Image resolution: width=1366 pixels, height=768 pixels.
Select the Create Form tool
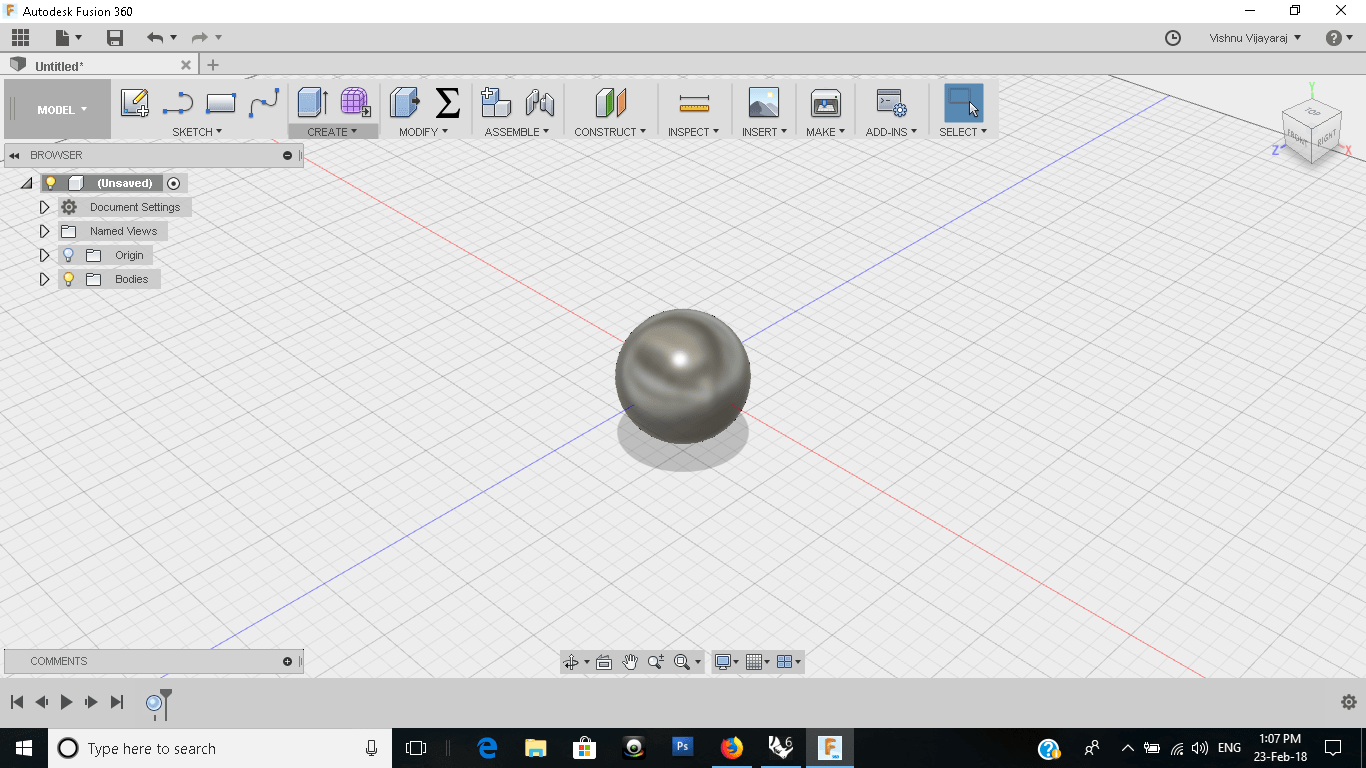point(356,103)
